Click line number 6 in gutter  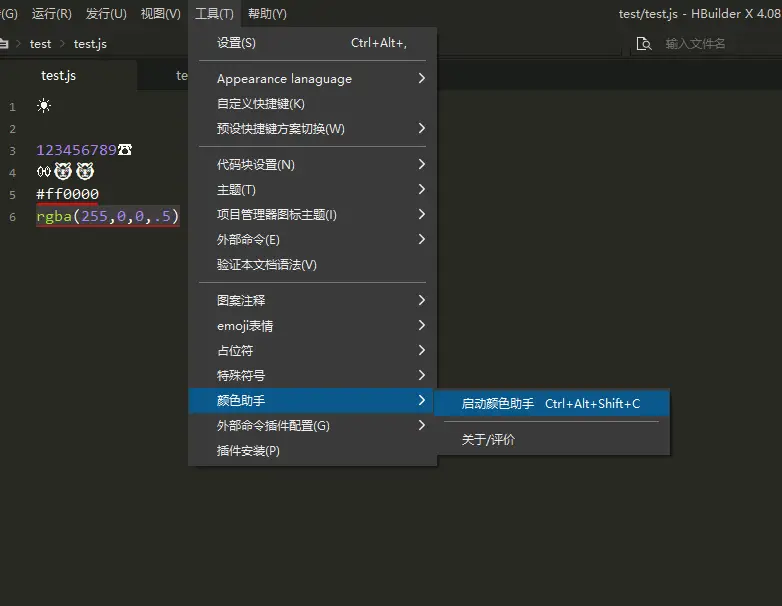point(12,217)
